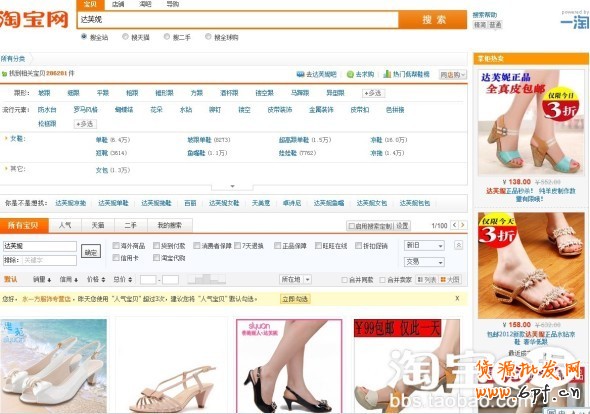The width and height of the screenshot is (590, 414).
Task: Switch to the 人气 tab
Action: (65, 225)
